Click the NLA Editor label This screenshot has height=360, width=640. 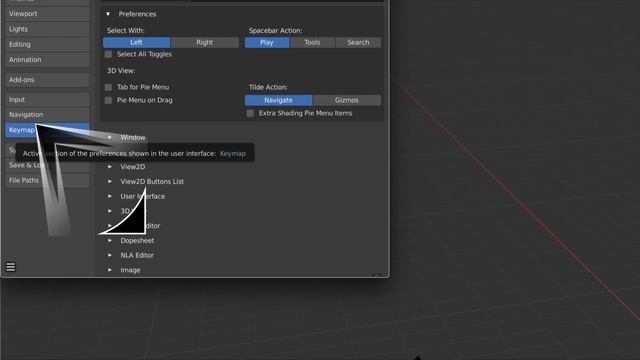[137, 255]
